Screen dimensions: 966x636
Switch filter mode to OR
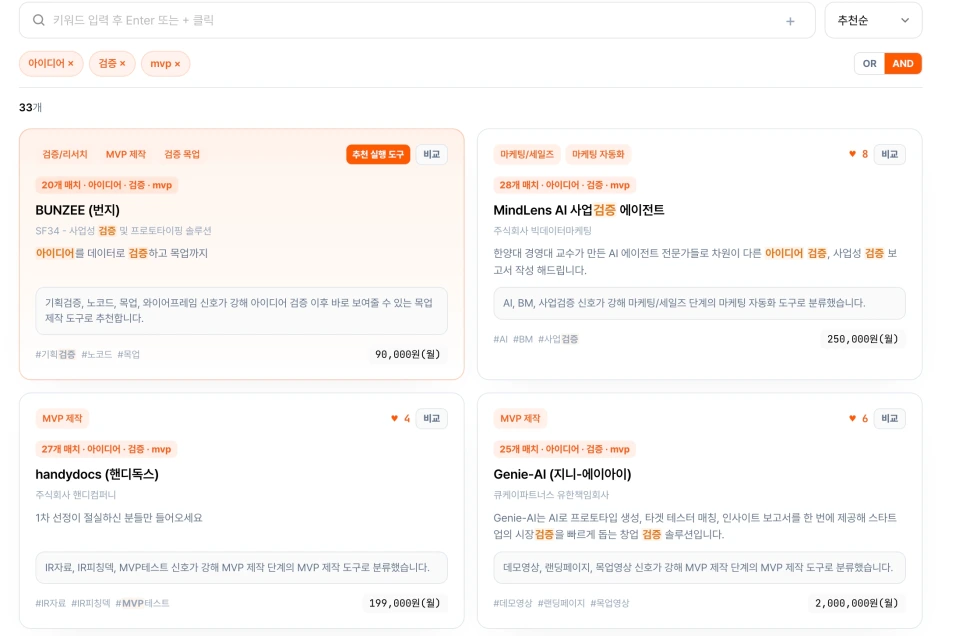coord(869,63)
